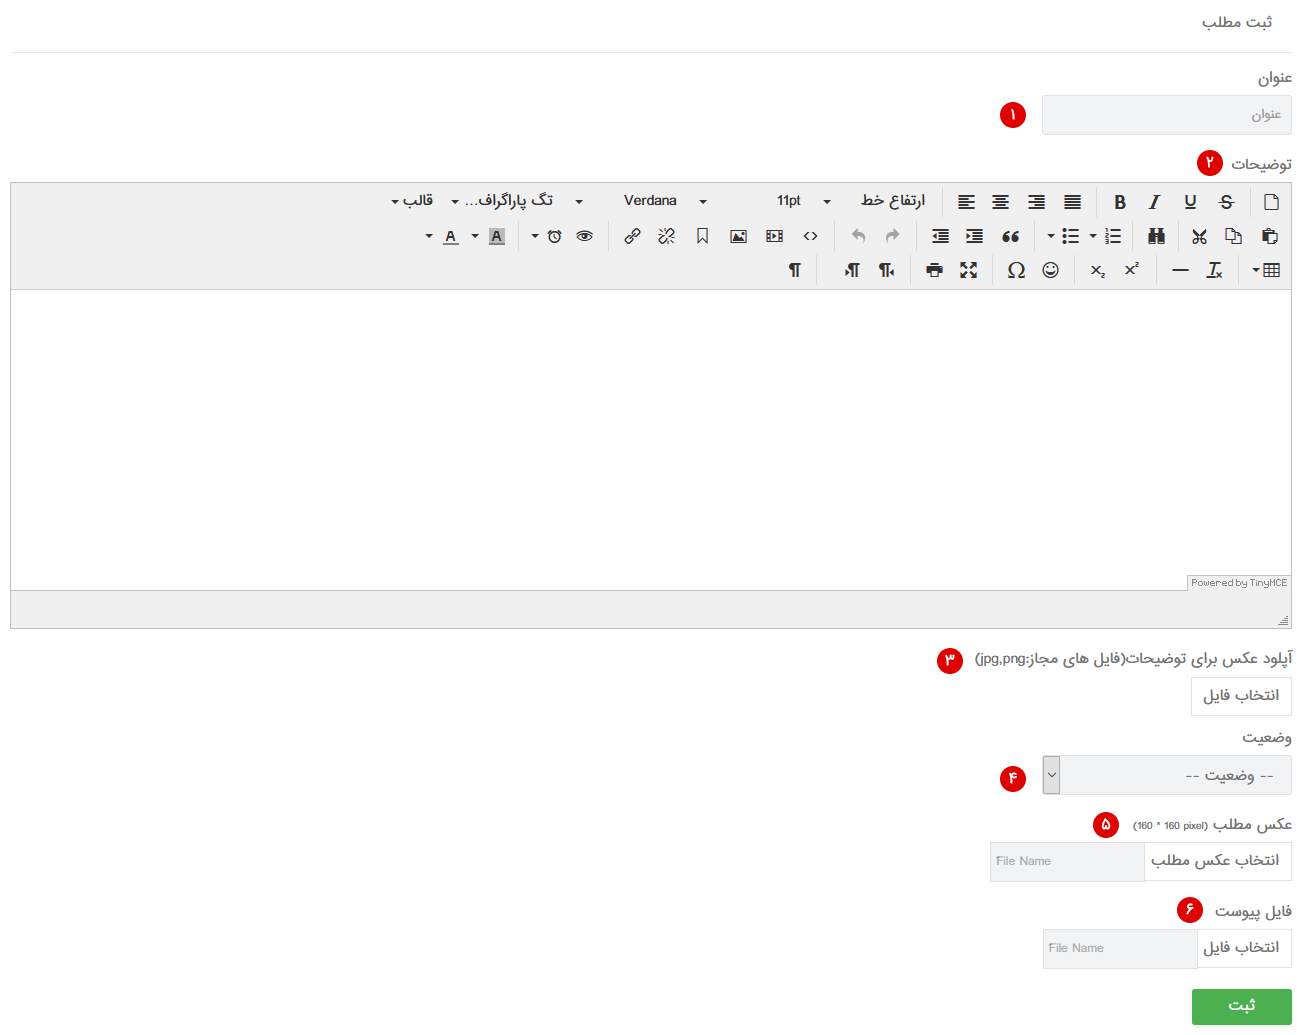The width and height of the screenshot is (1297, 1035).
Task: Insert a bullet list
Action: (1070, 236)
